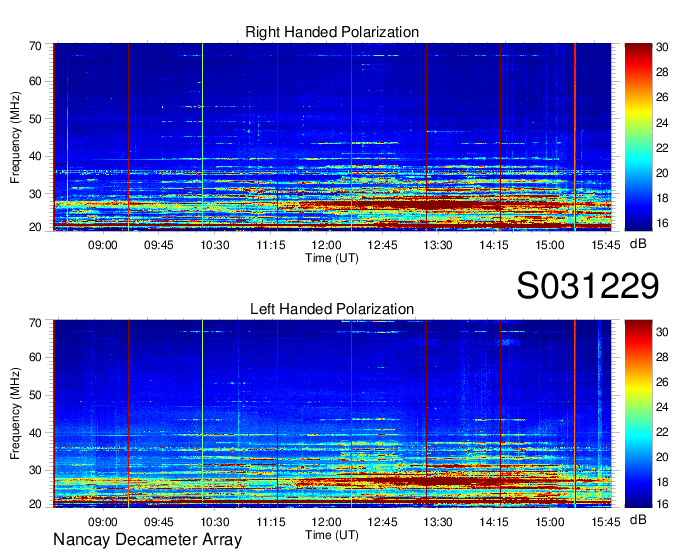Click the Left Handed Polarization title
Screen dimensions: 680x552
coord(332,309)
